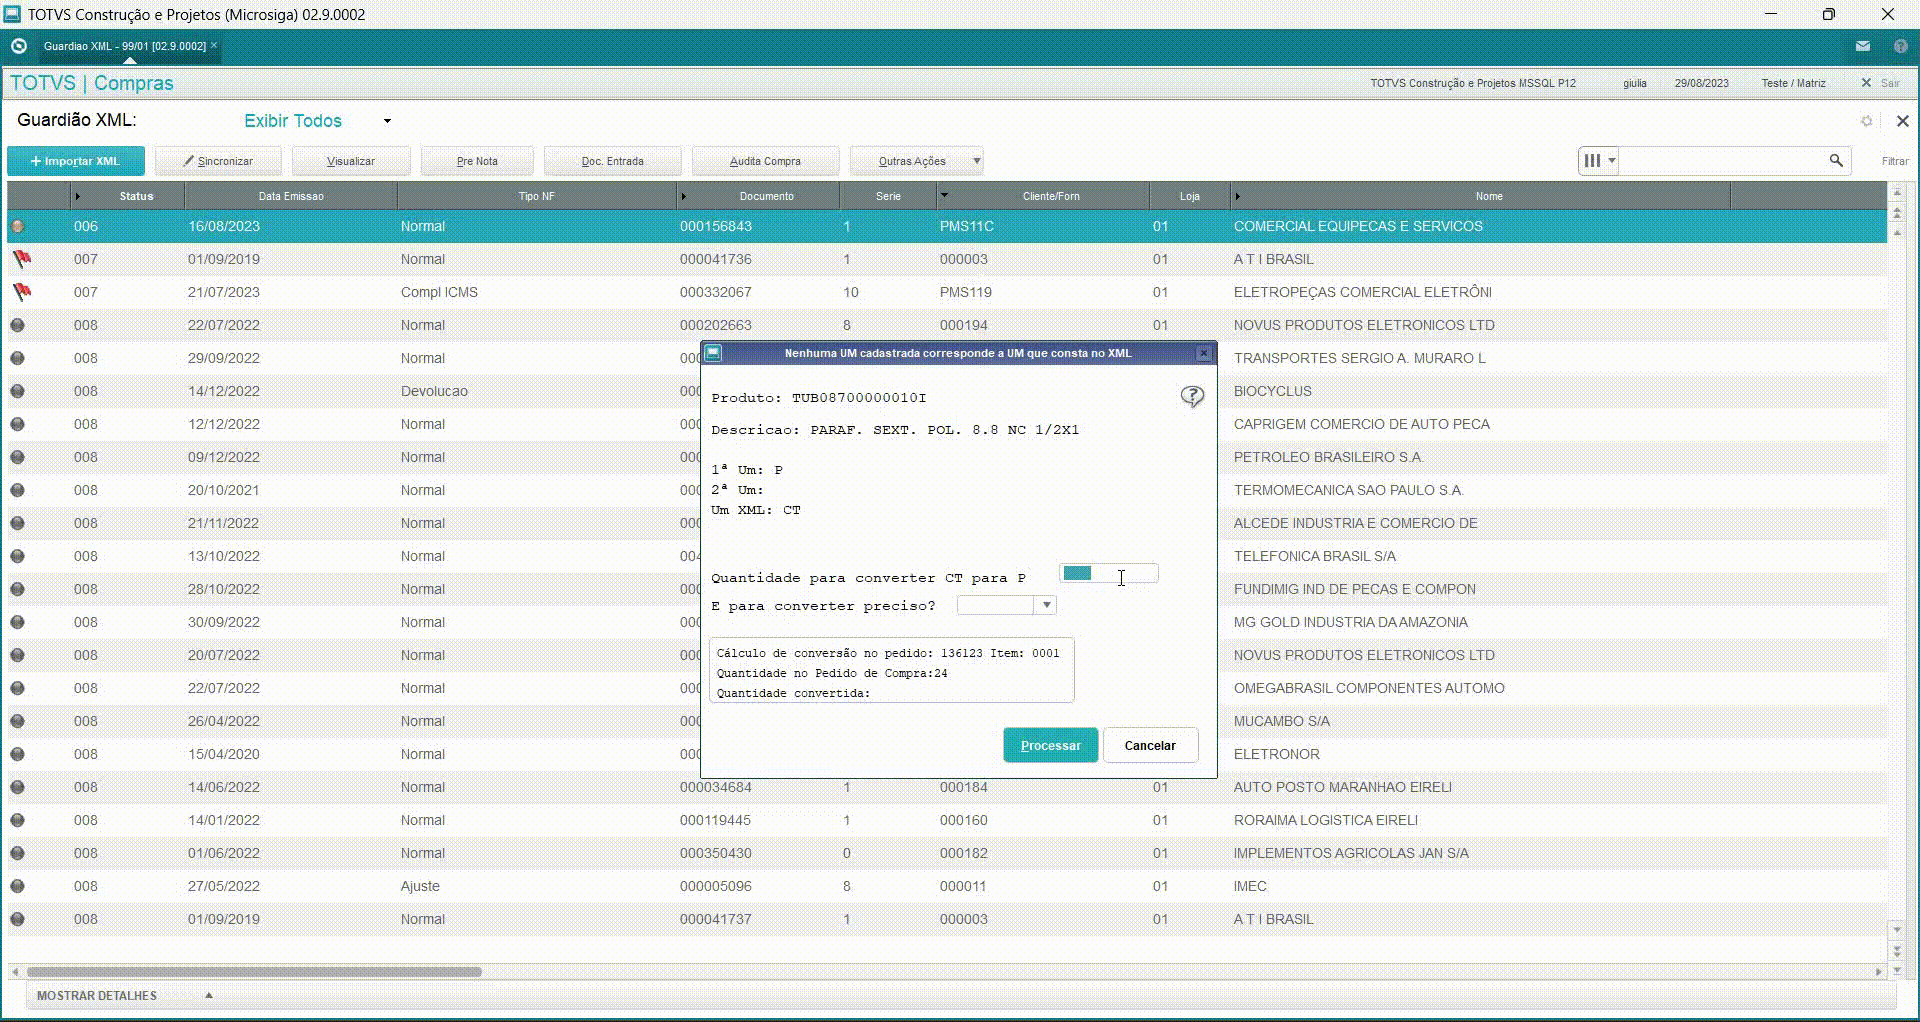Screen dimensions: 1920x1022
Task: Click the settings gear icon near Guardião XML
Action: click(x=1866, y=121)
